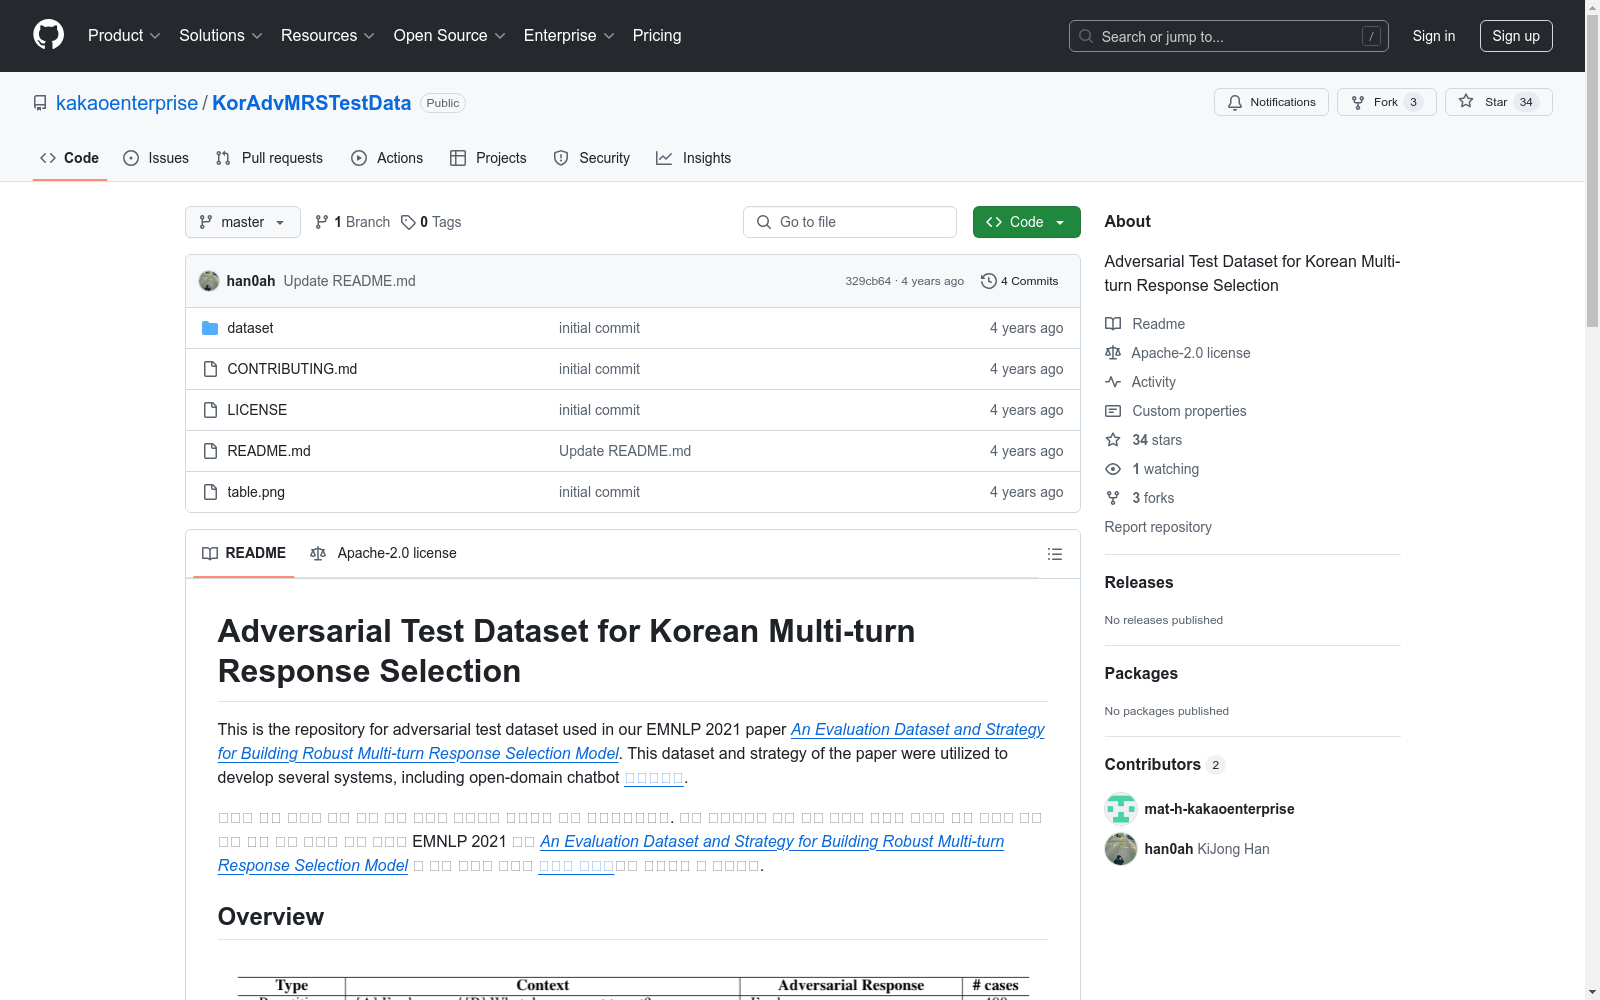
Task: Open the KorAdvMRSTestData repository link
Action: 312,103
